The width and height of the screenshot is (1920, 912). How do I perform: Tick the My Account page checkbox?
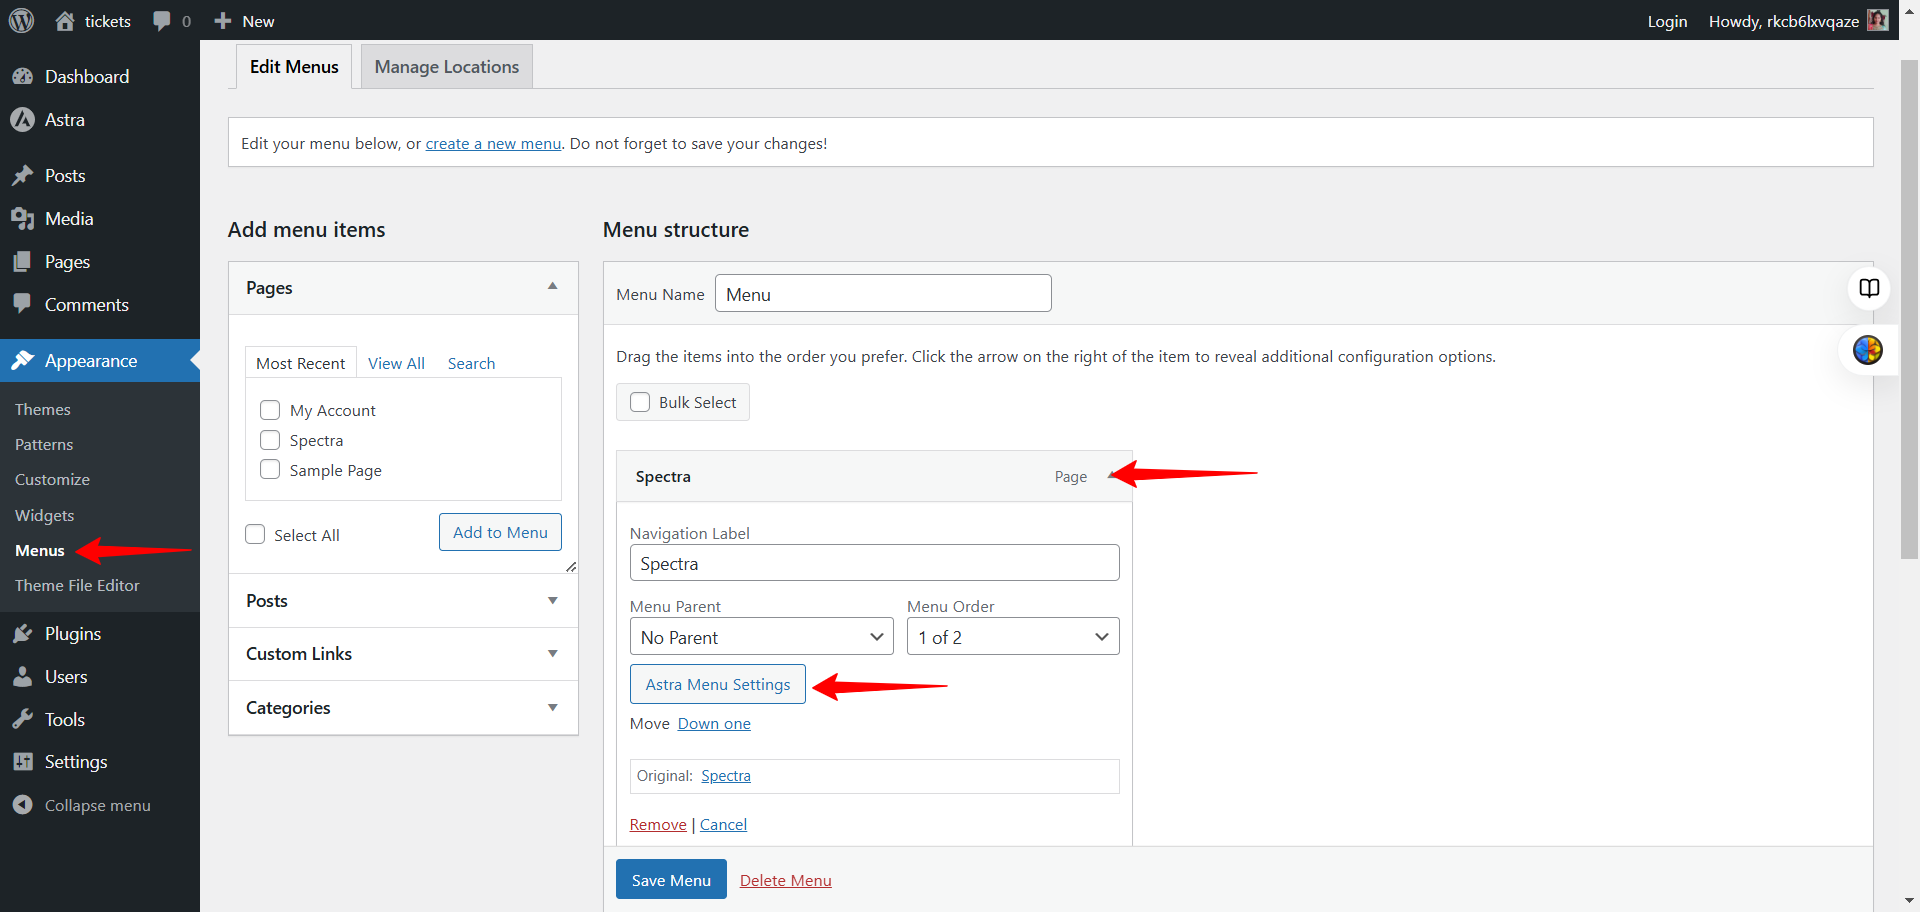click(270, 410)
